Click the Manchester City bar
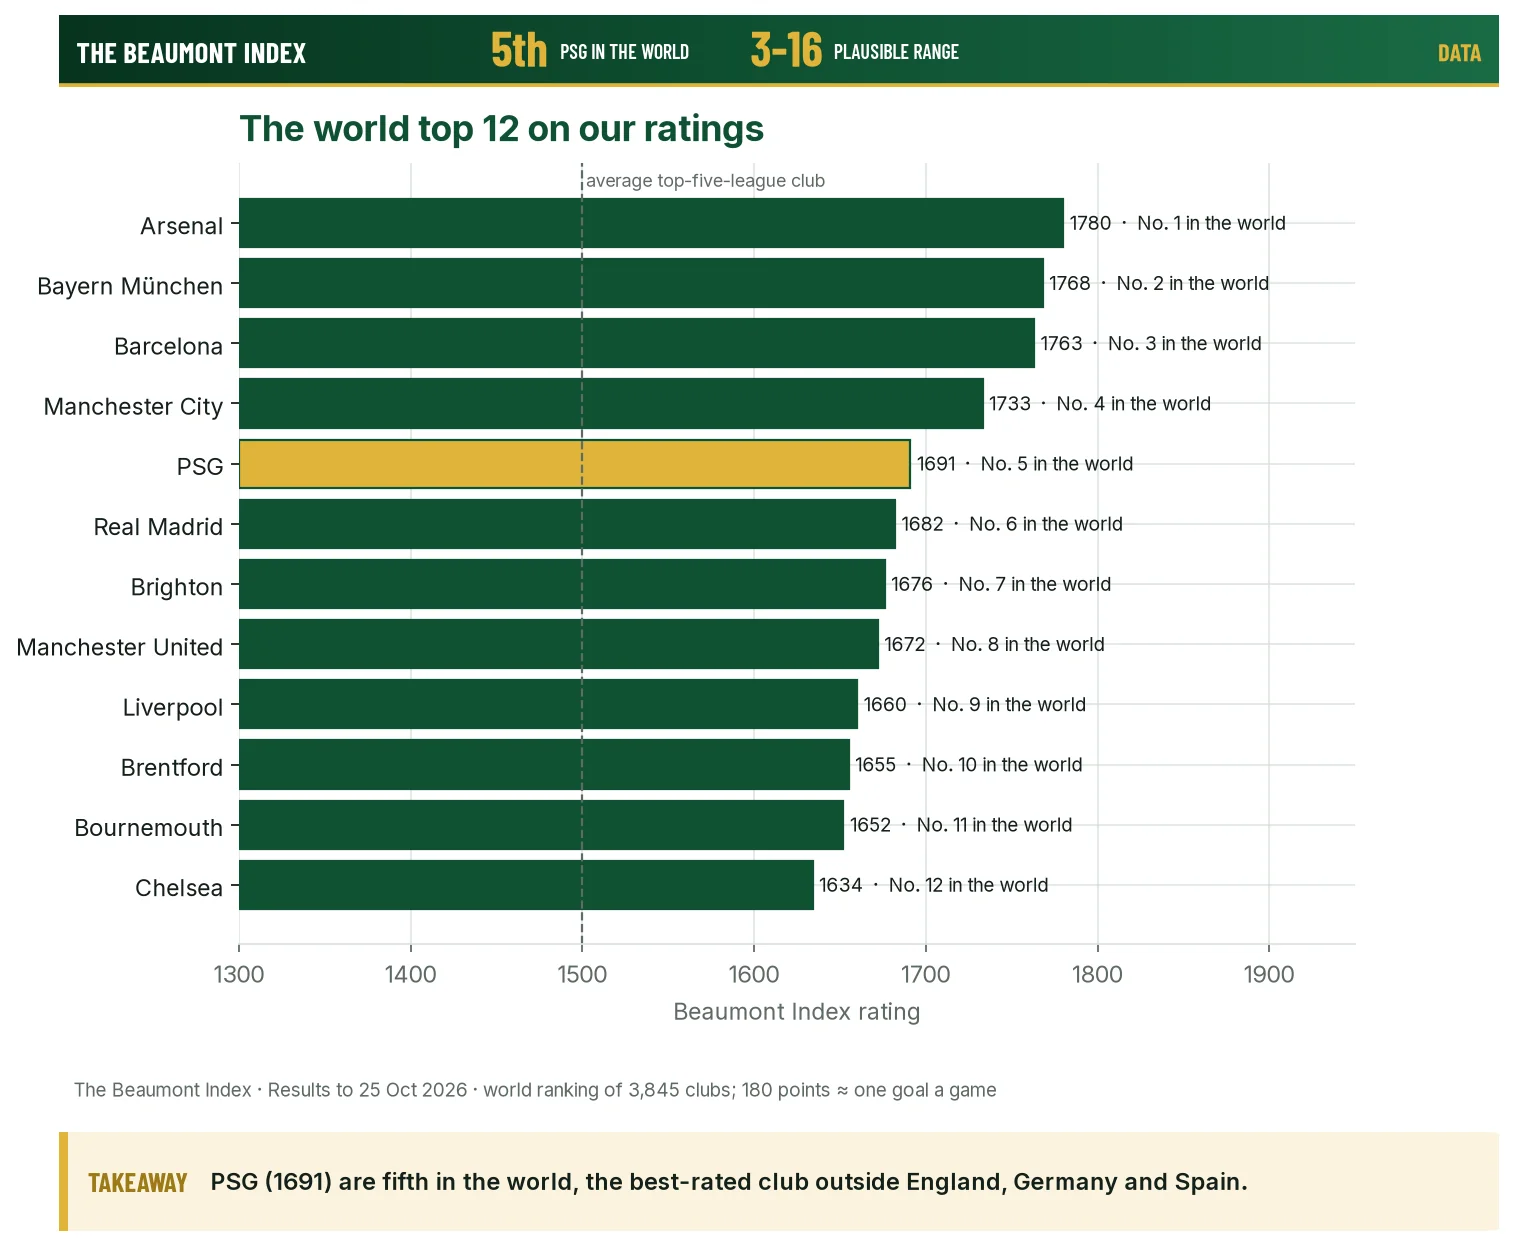 [x=611, y=403]
